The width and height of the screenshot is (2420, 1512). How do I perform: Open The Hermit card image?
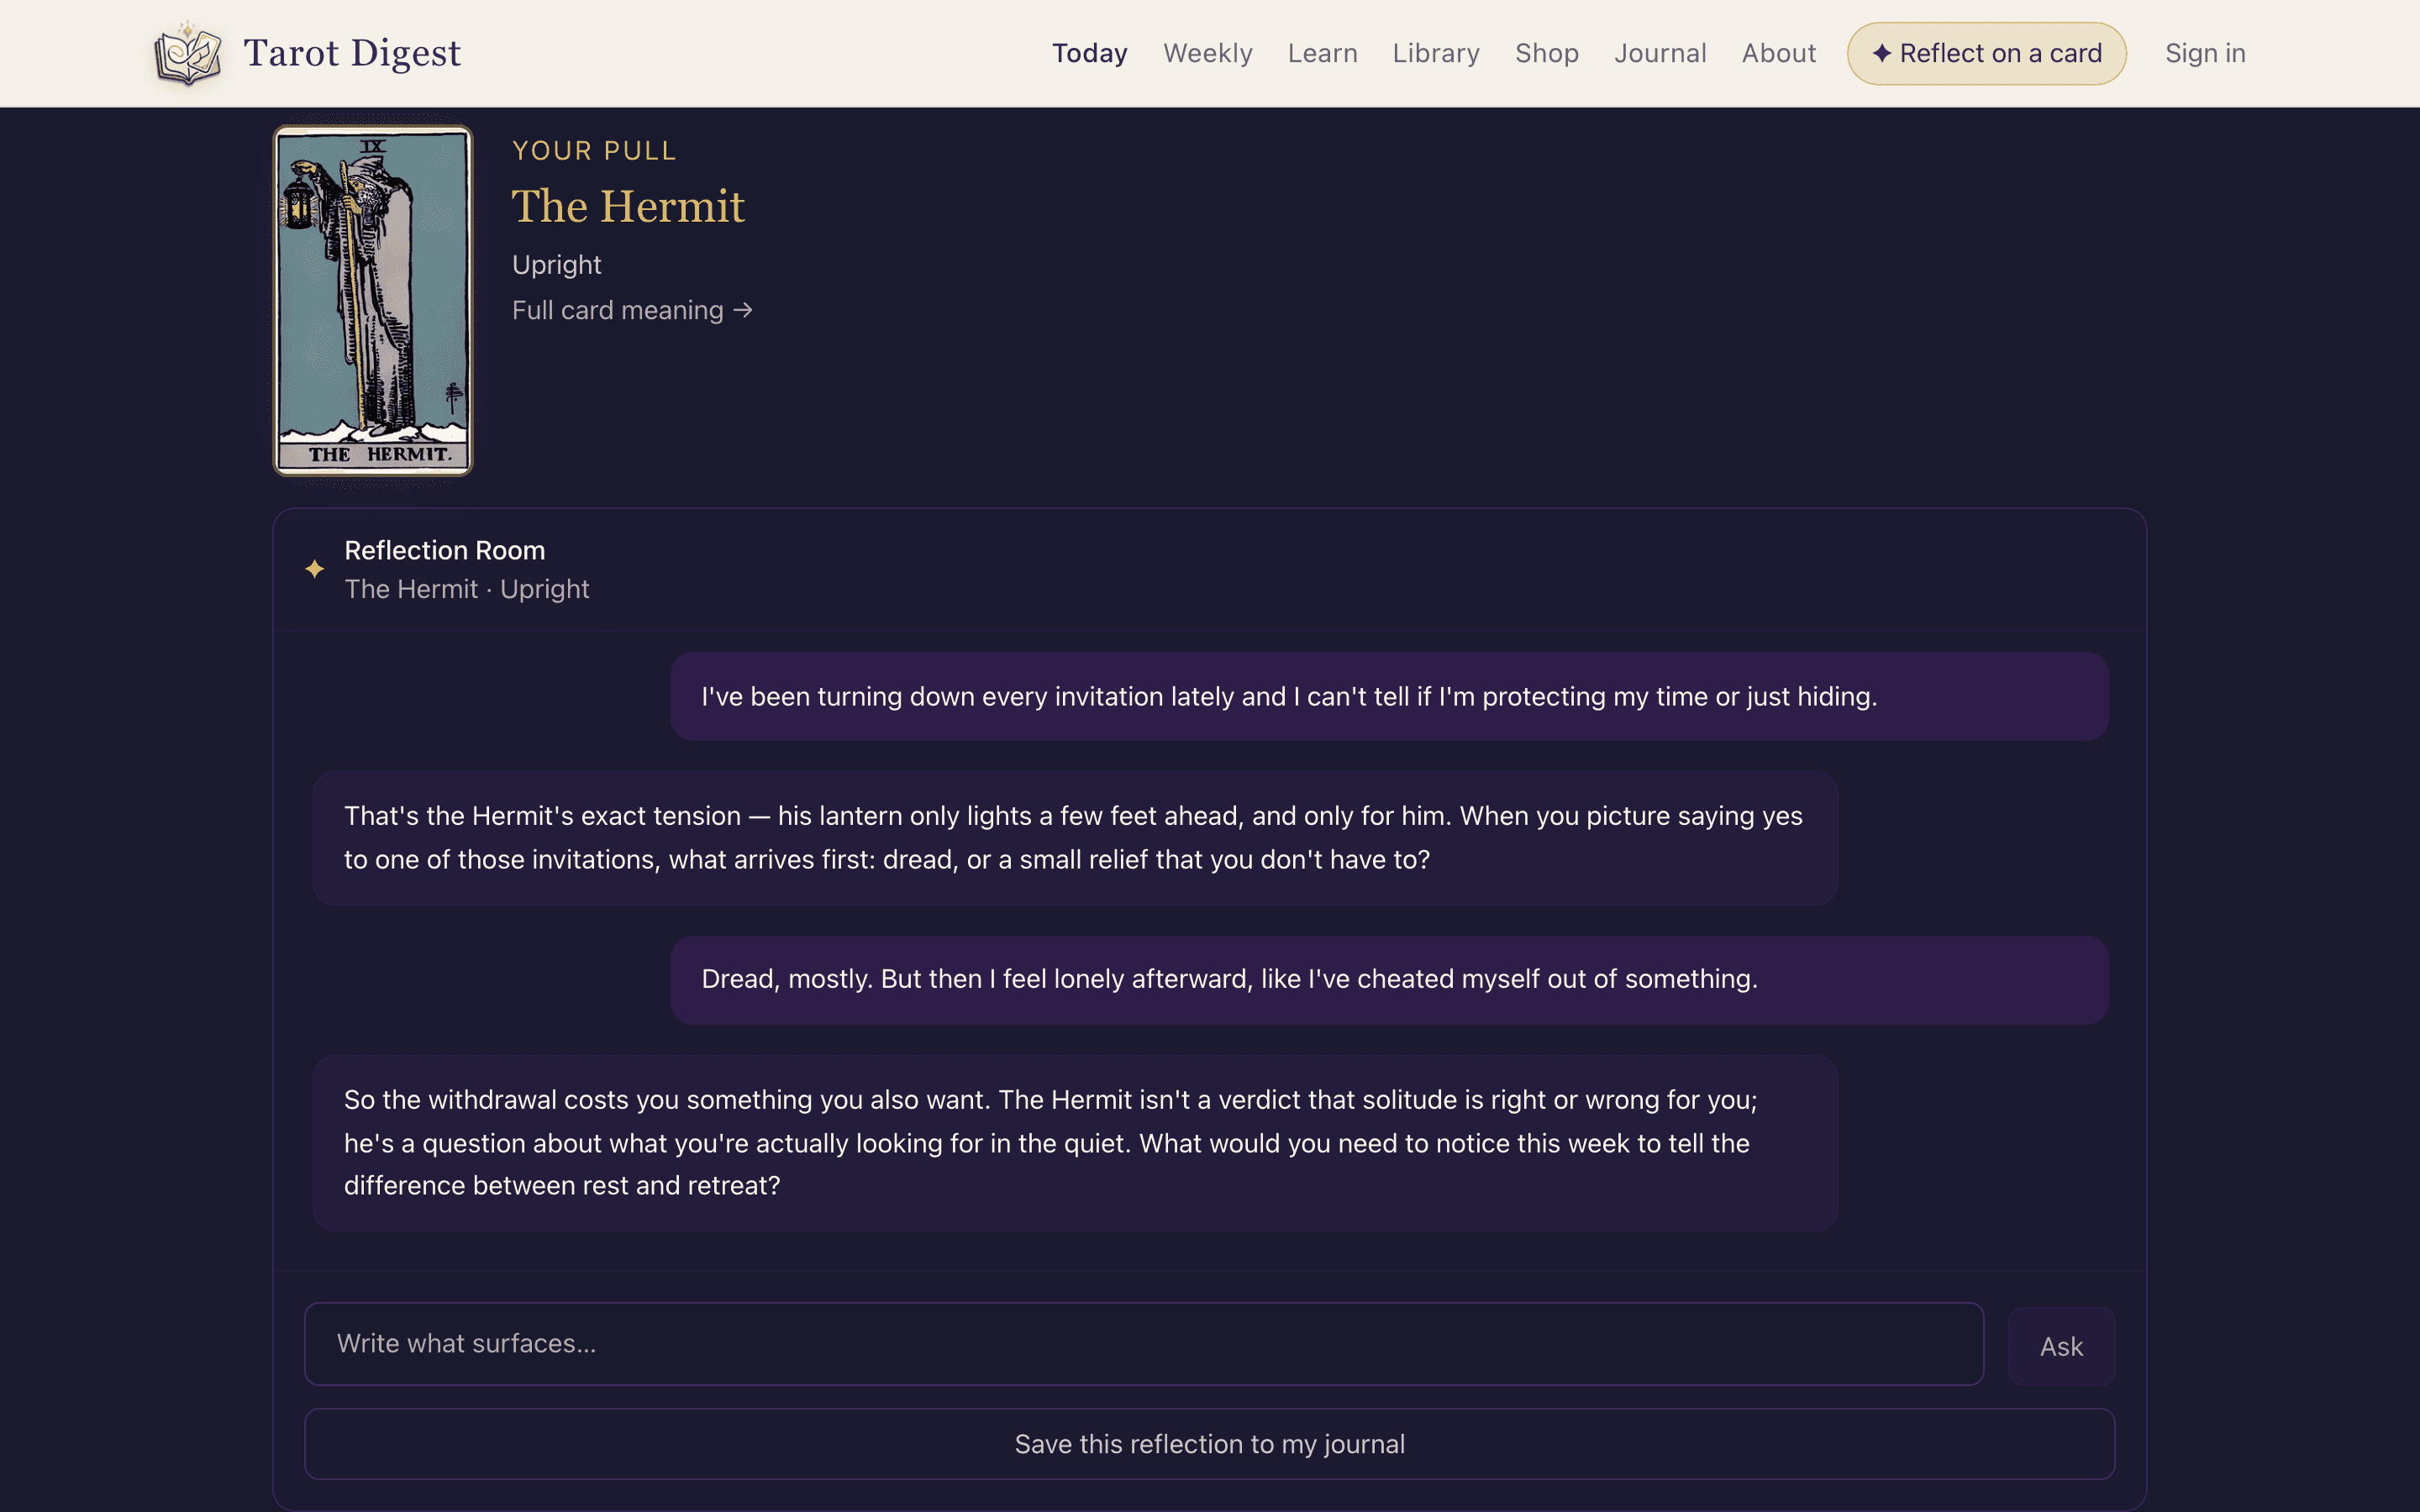373,300
